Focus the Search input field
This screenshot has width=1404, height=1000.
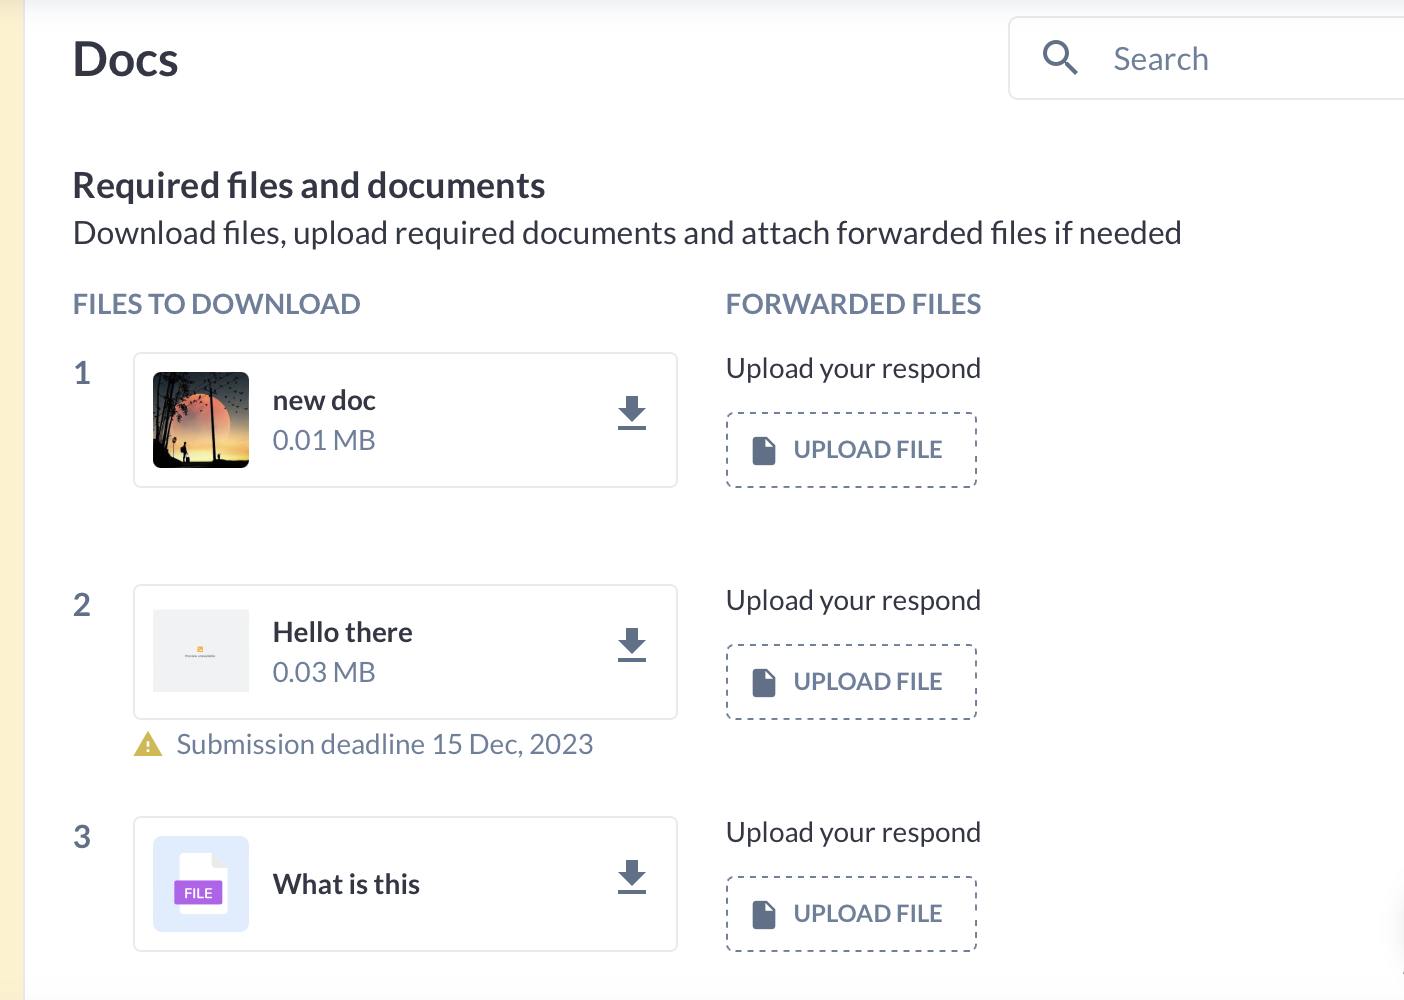tap(1250, 59)
